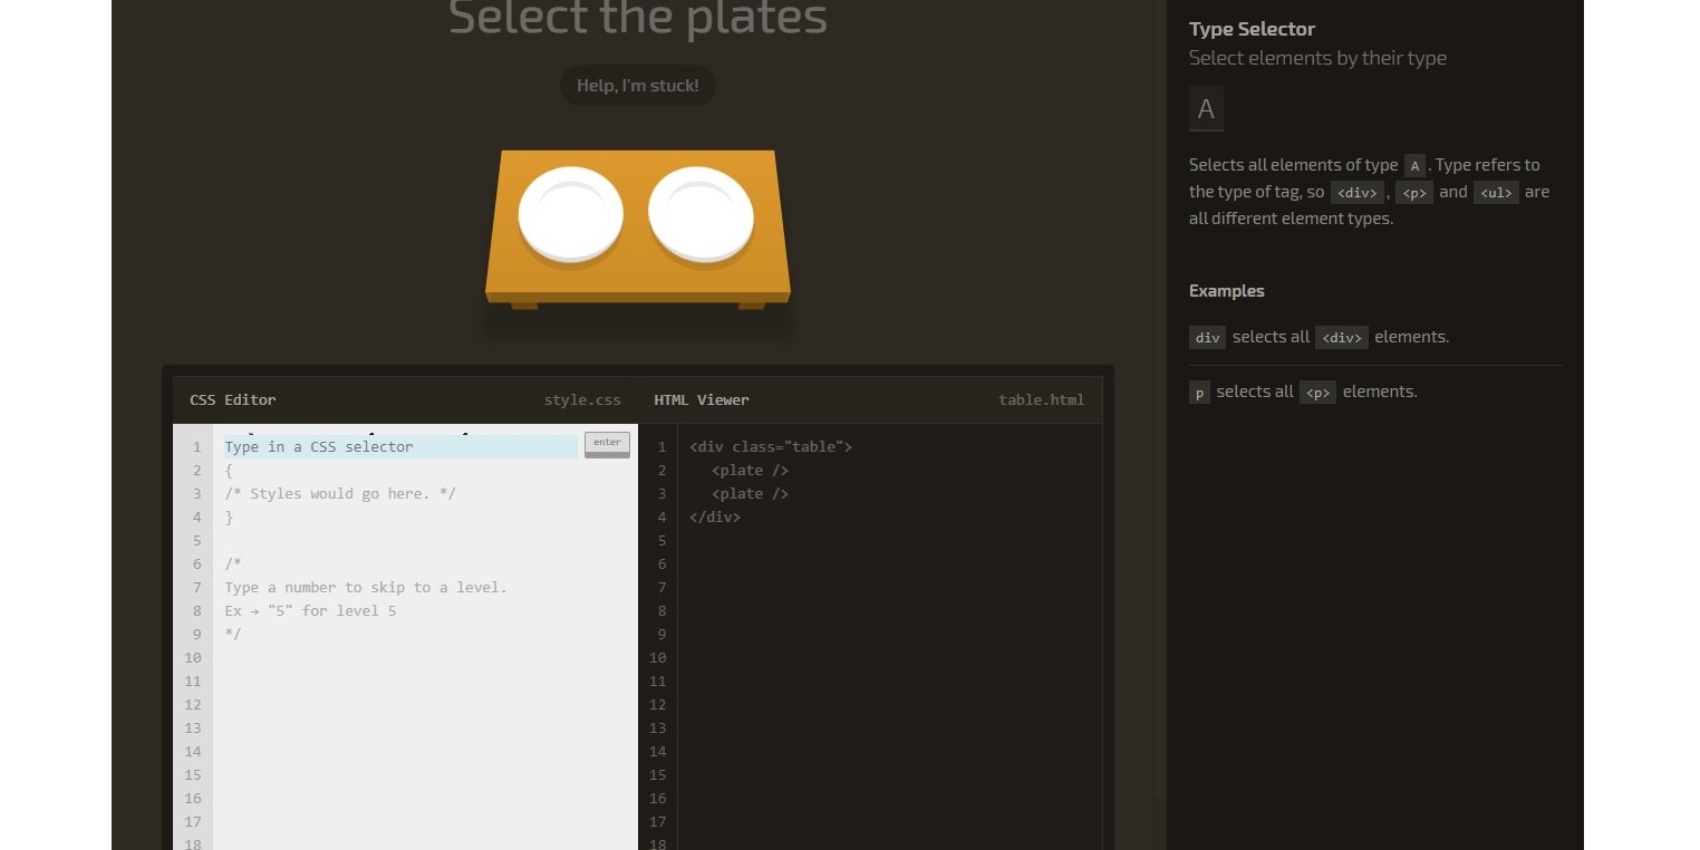Click the enter button in CSS Editor
The height and width of the screenshot is (850, 1700).
pos(607,444)
